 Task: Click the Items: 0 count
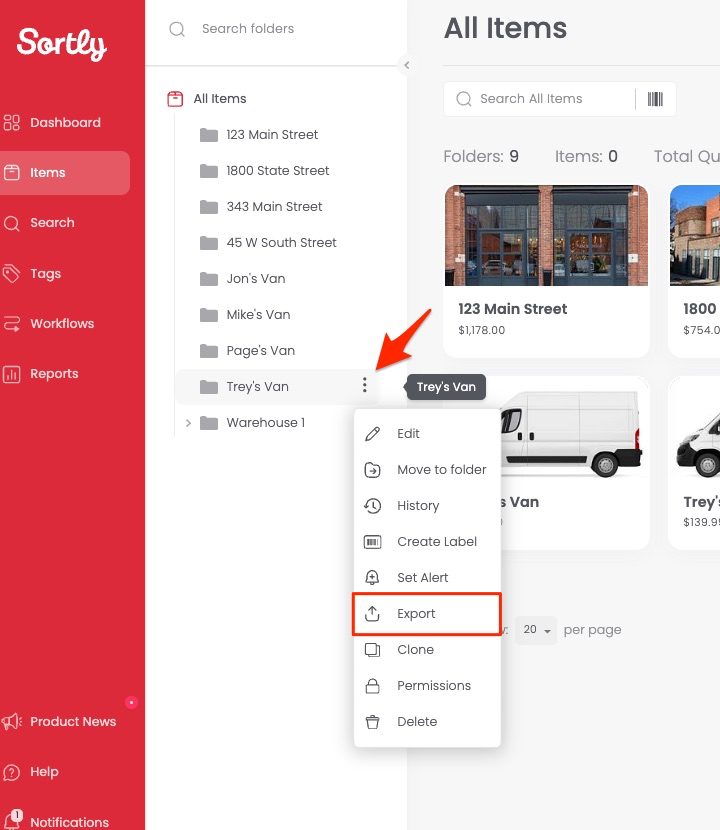point(586,156)
